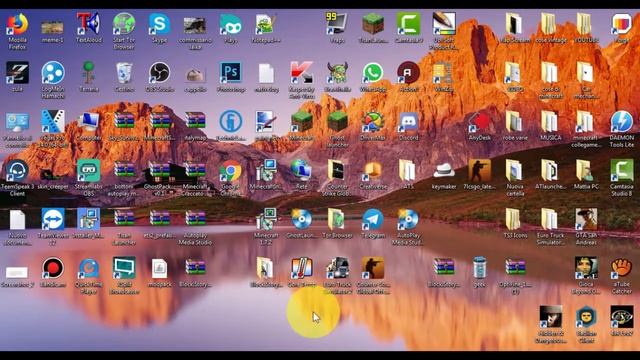Open the Euro Truck Simulator 2 truck shortcut

[337, 268]
